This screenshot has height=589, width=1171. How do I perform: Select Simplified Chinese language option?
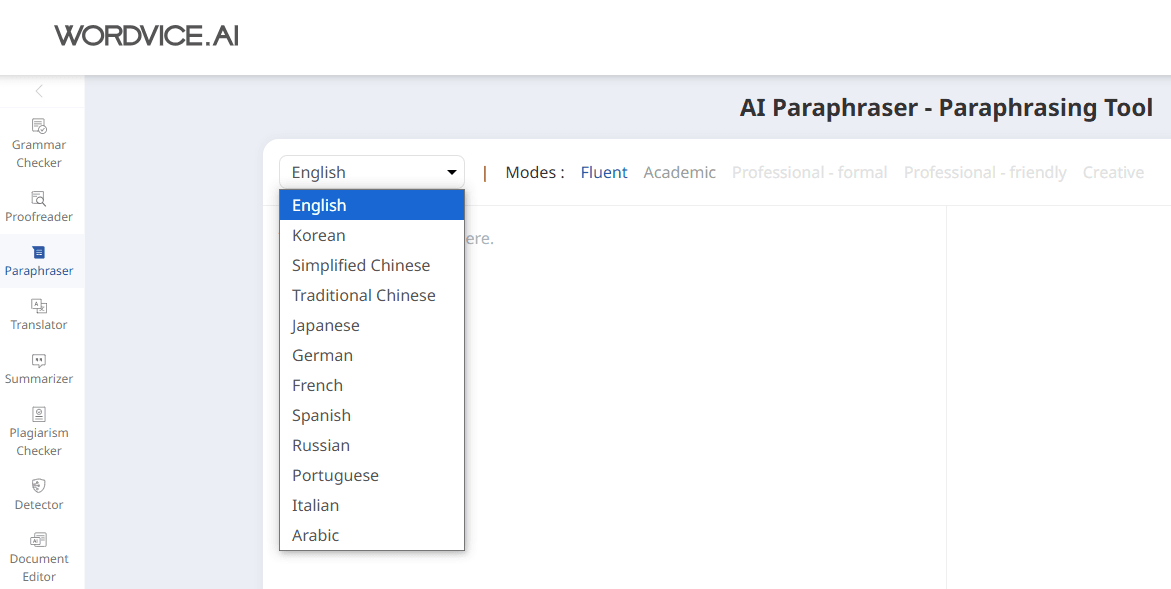pos(361,265)
